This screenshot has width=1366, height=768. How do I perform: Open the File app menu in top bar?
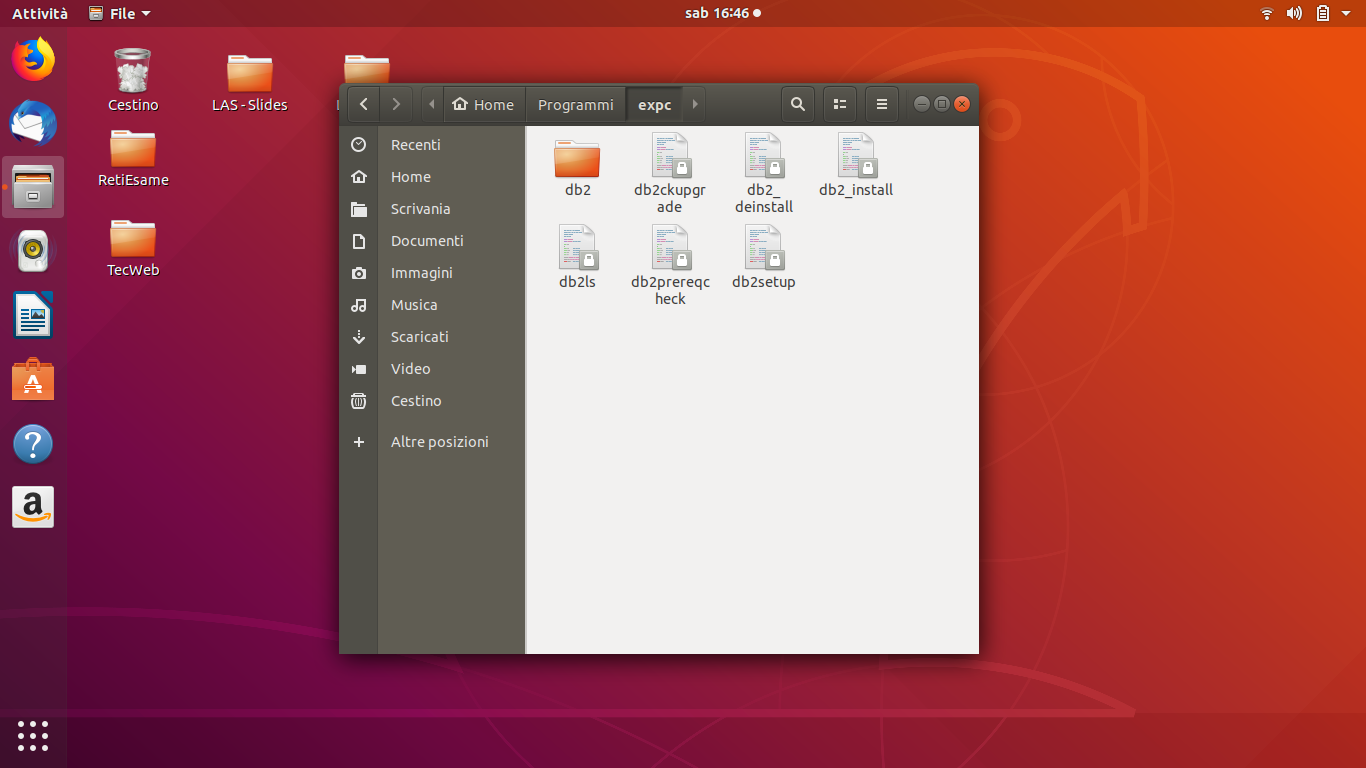click(120, 13)
